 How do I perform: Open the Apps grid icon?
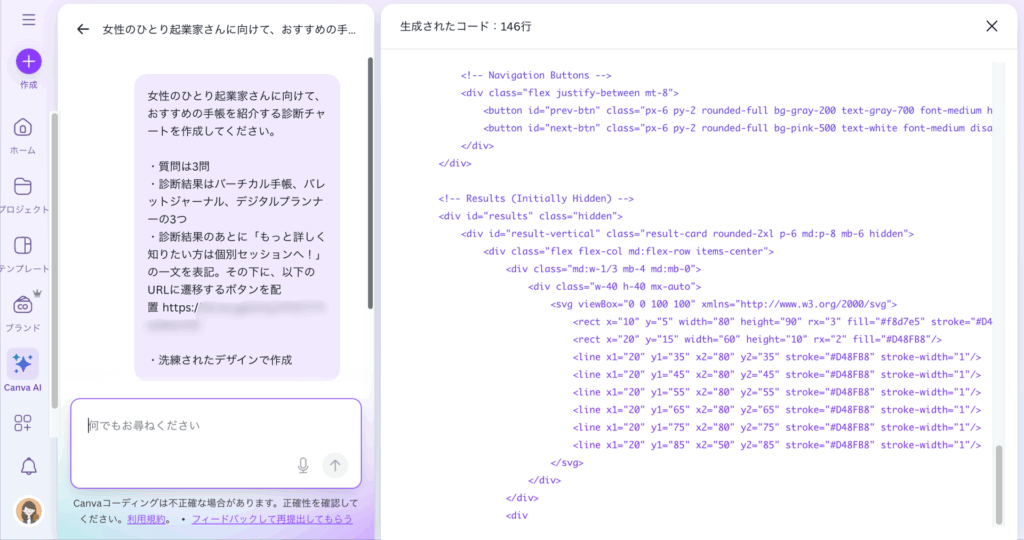point(23,423)
